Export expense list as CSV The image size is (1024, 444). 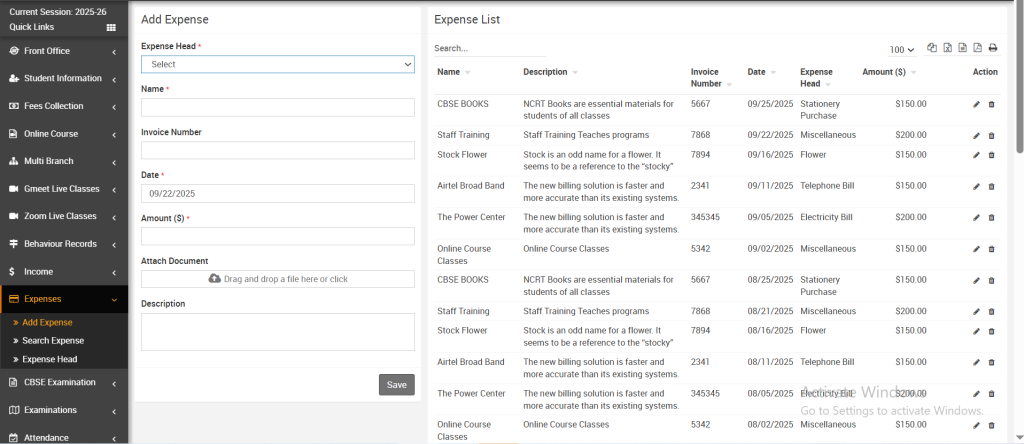click(962, 48)
